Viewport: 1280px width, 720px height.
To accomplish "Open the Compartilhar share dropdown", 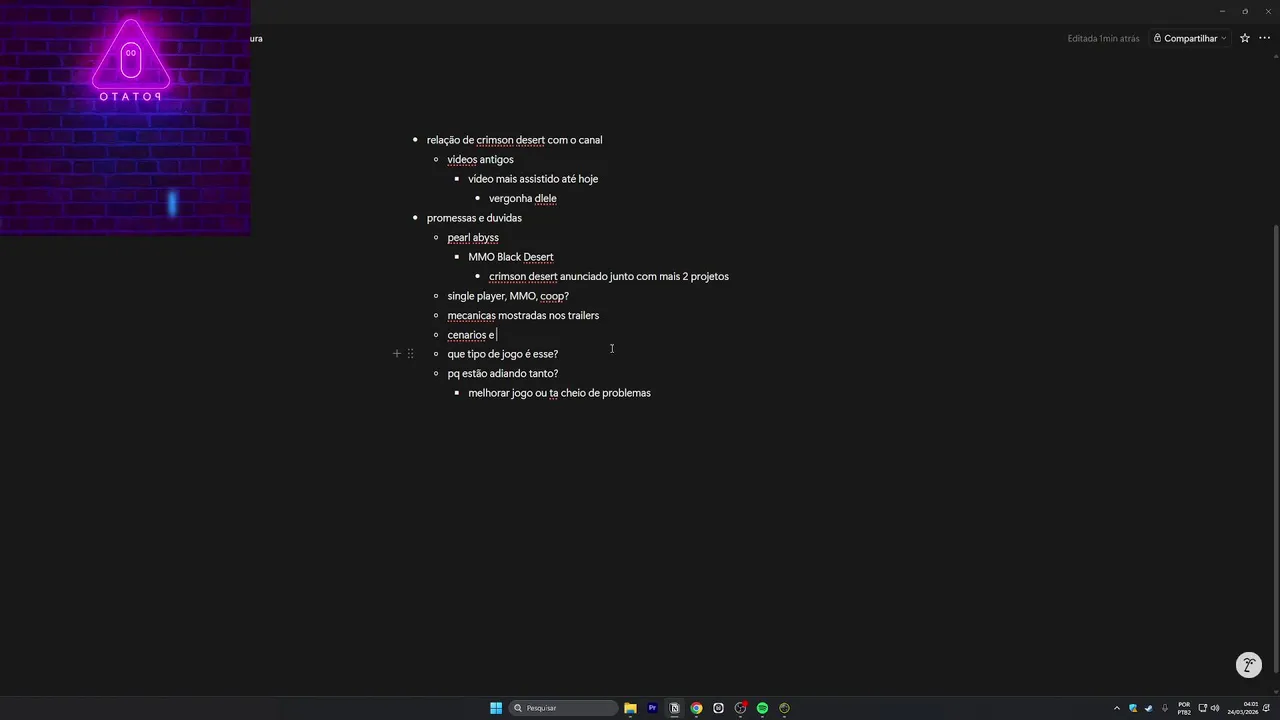I will 1190,38.
